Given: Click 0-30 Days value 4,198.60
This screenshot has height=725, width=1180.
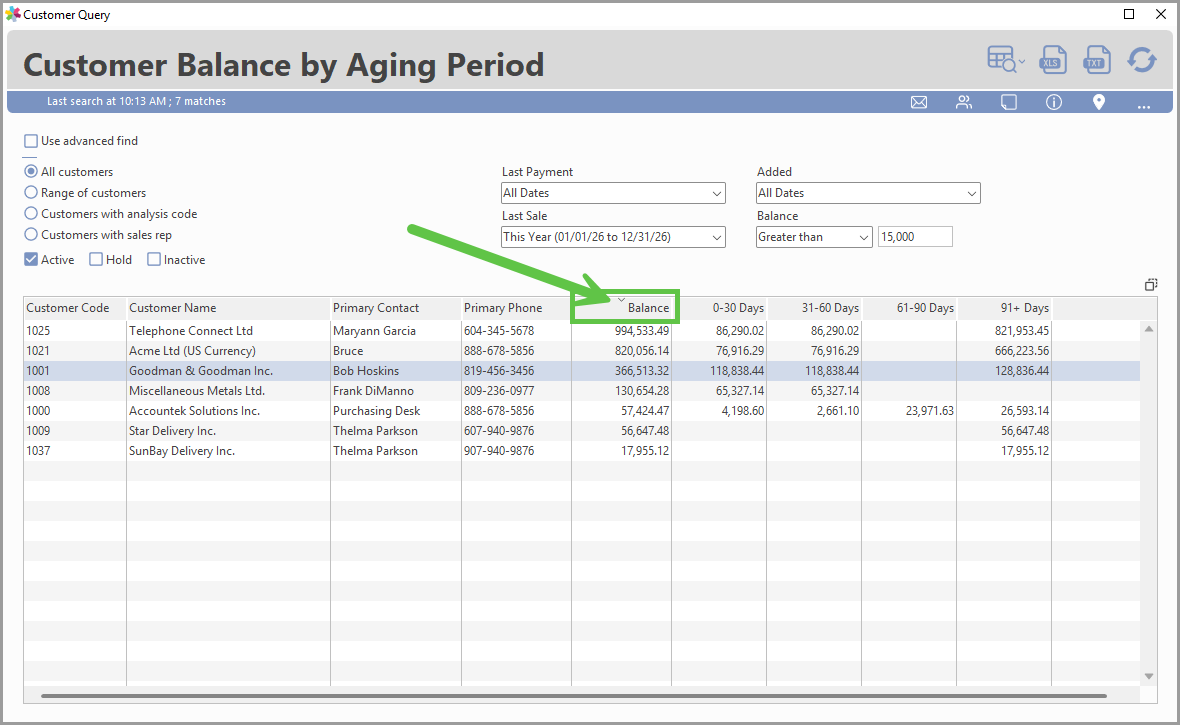Looking at the screenshot, I should pos(742,411).
